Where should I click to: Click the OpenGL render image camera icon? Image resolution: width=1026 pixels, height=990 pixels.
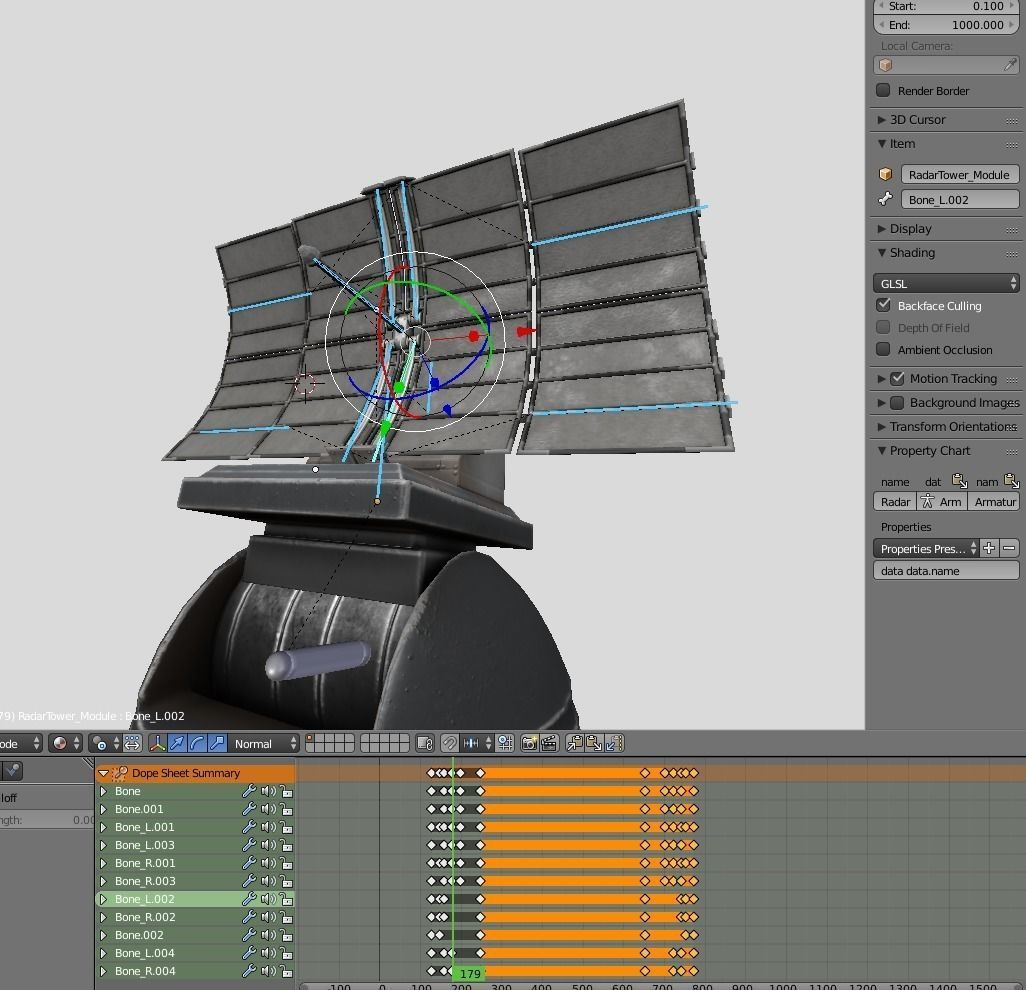coord(529,743)
